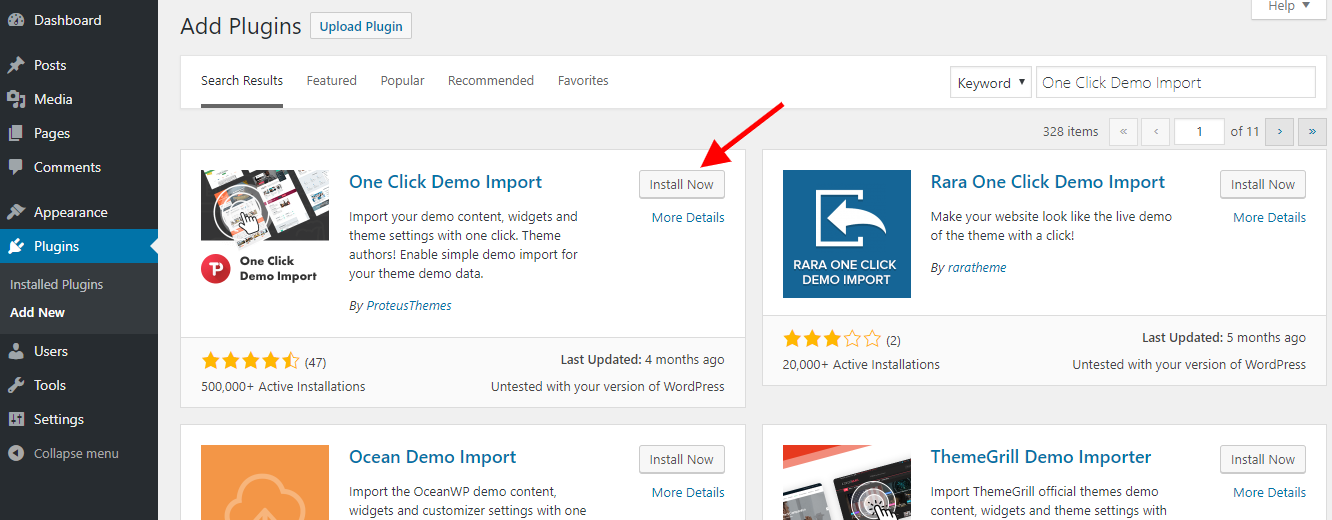1332x520 pixels.
Task: Click the Posts pushpin icon
Action: 16,65
